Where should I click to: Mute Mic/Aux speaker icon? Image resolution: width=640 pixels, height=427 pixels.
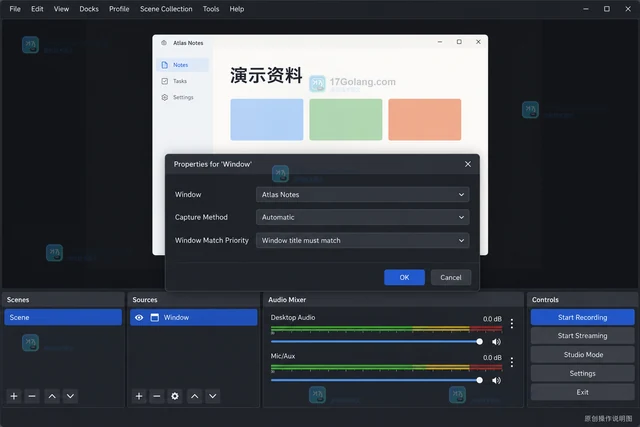click(496, 380)
